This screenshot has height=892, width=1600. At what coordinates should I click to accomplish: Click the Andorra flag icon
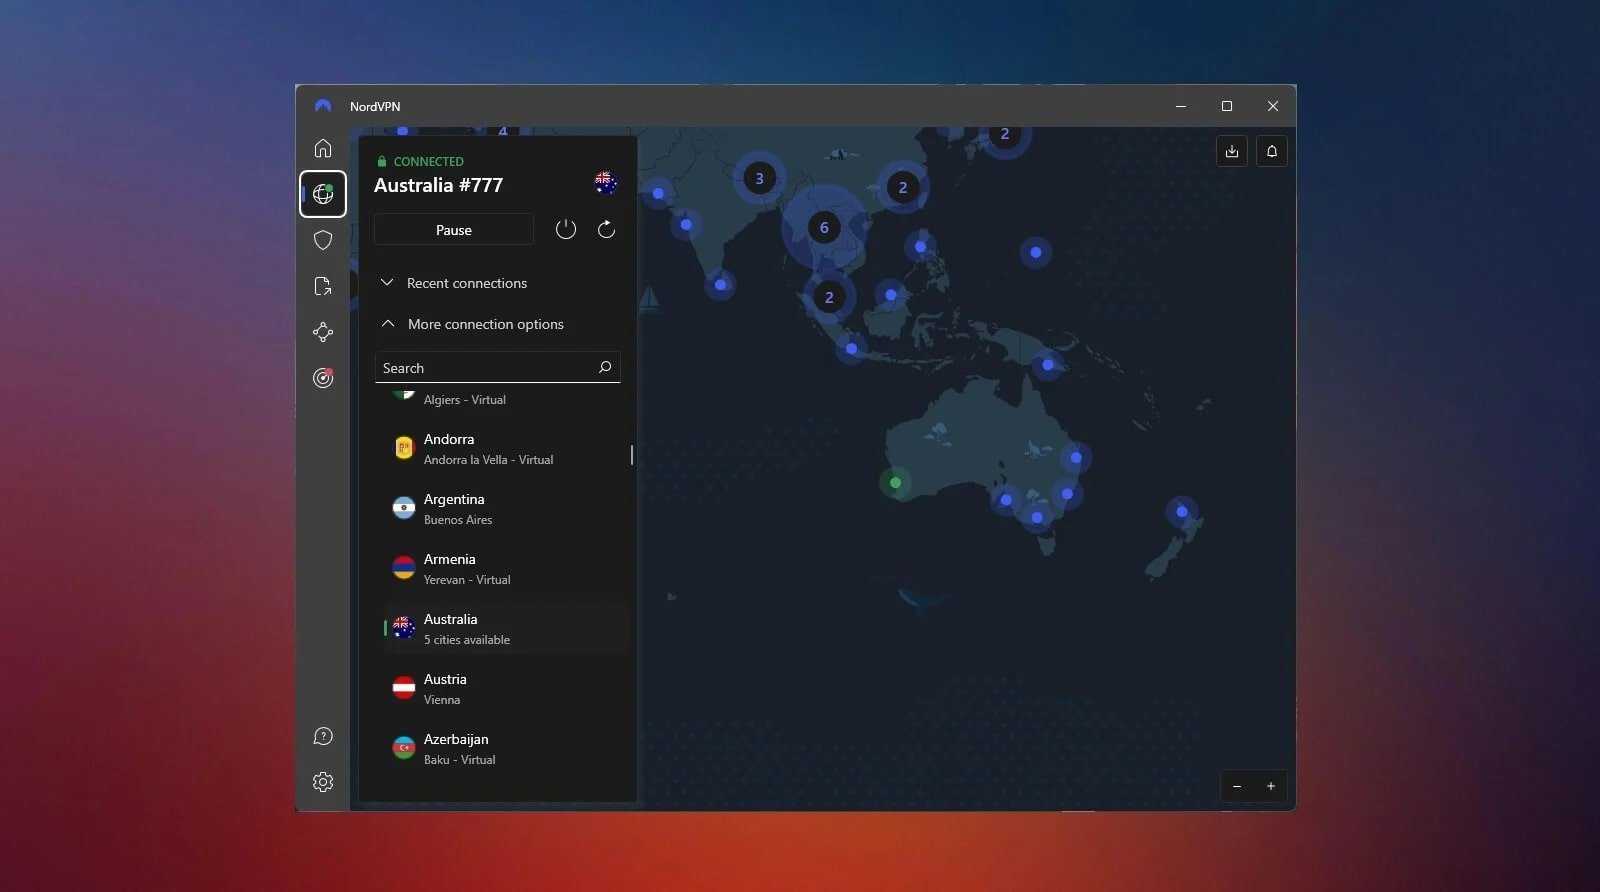click(x=404, y=448)
